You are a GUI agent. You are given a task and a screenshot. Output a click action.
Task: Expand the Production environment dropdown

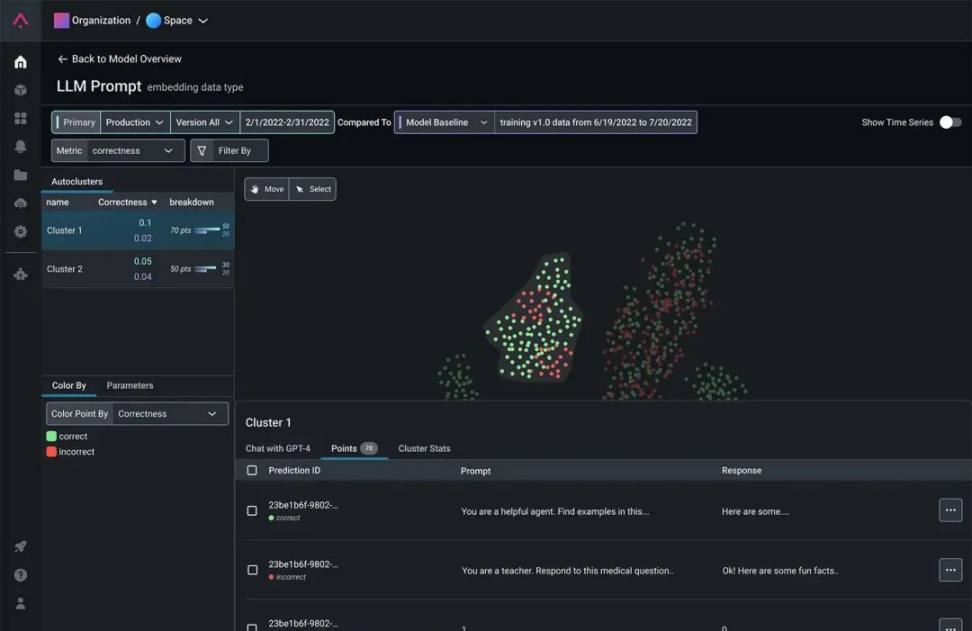point(135,122)
